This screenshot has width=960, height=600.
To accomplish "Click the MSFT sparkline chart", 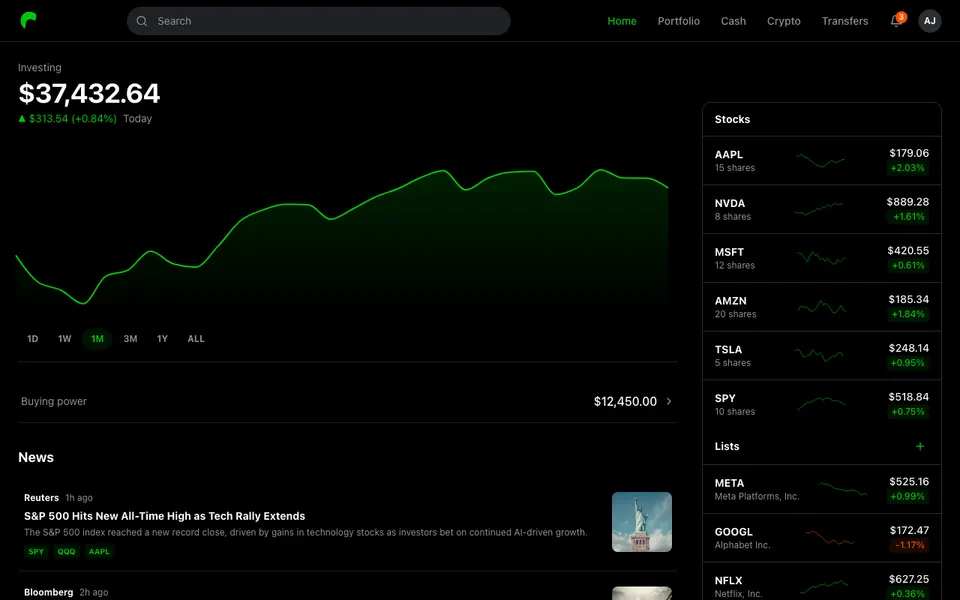I will [x=820, y=258].
